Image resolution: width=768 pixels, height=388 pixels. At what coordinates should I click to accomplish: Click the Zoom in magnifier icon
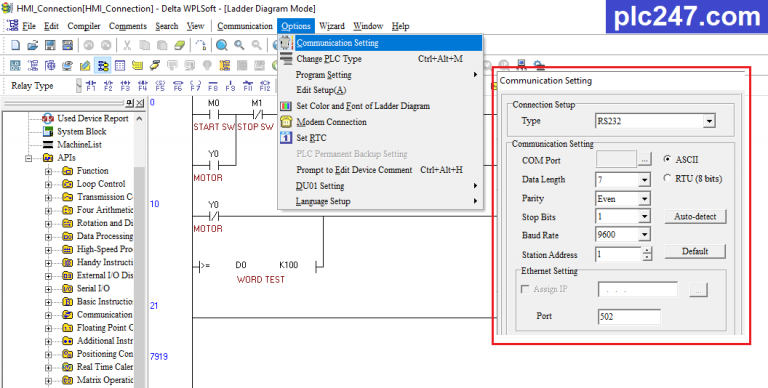pyautogui.click(x=239, y=46)
